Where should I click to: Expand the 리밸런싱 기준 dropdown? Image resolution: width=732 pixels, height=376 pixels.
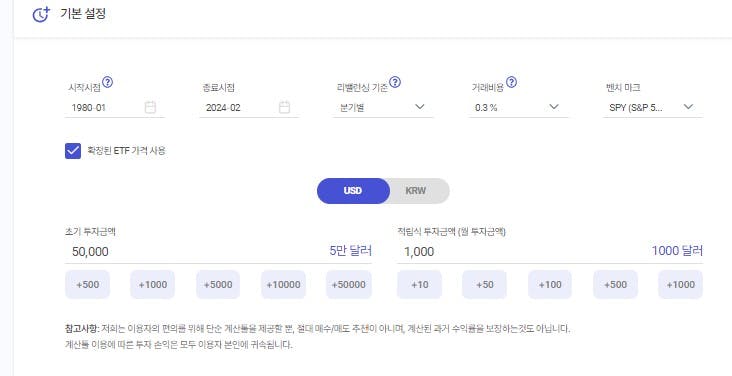[383, 107]
